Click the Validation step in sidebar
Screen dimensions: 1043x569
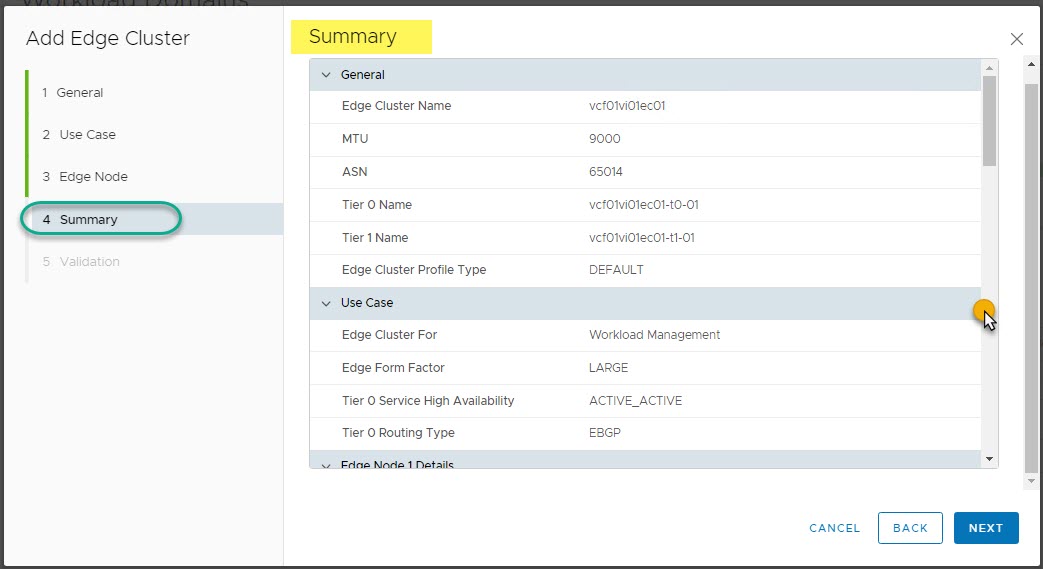[x=89, y=262]
